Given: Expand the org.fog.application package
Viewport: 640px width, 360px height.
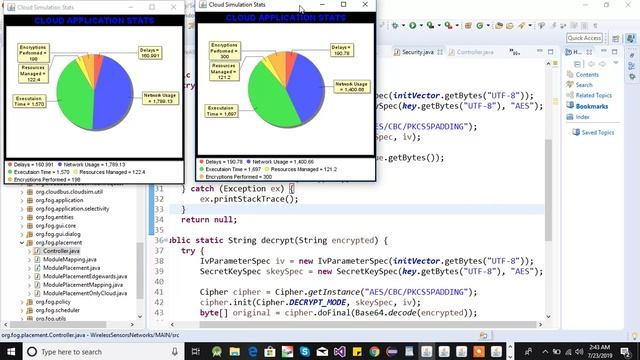Looking at the screenshot, I should point(22,200).
